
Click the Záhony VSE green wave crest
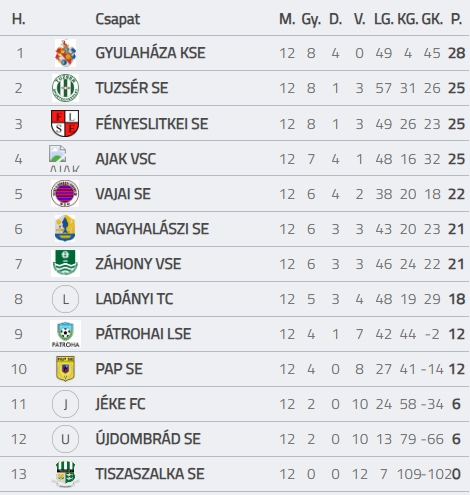click(65, 263)
